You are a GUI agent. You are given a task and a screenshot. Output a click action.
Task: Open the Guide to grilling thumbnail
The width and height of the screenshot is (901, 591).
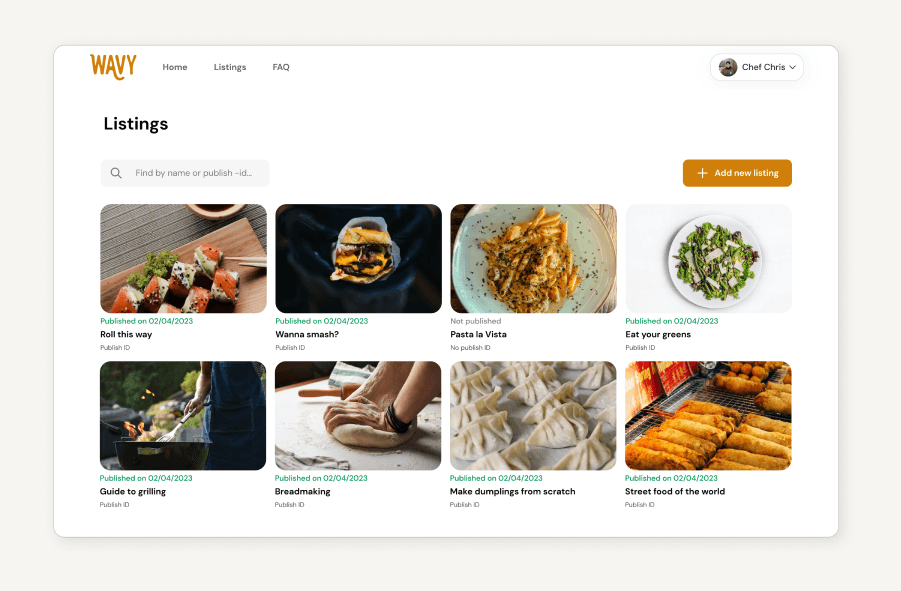tap(183, 415)
